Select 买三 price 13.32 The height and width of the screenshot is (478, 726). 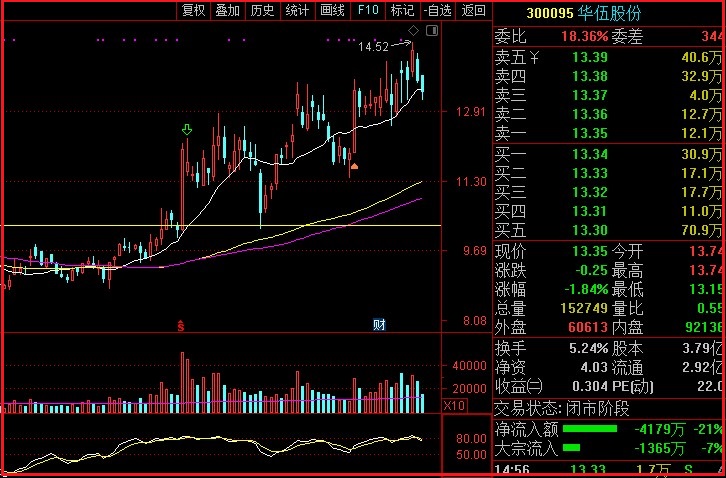pos(590,192)
